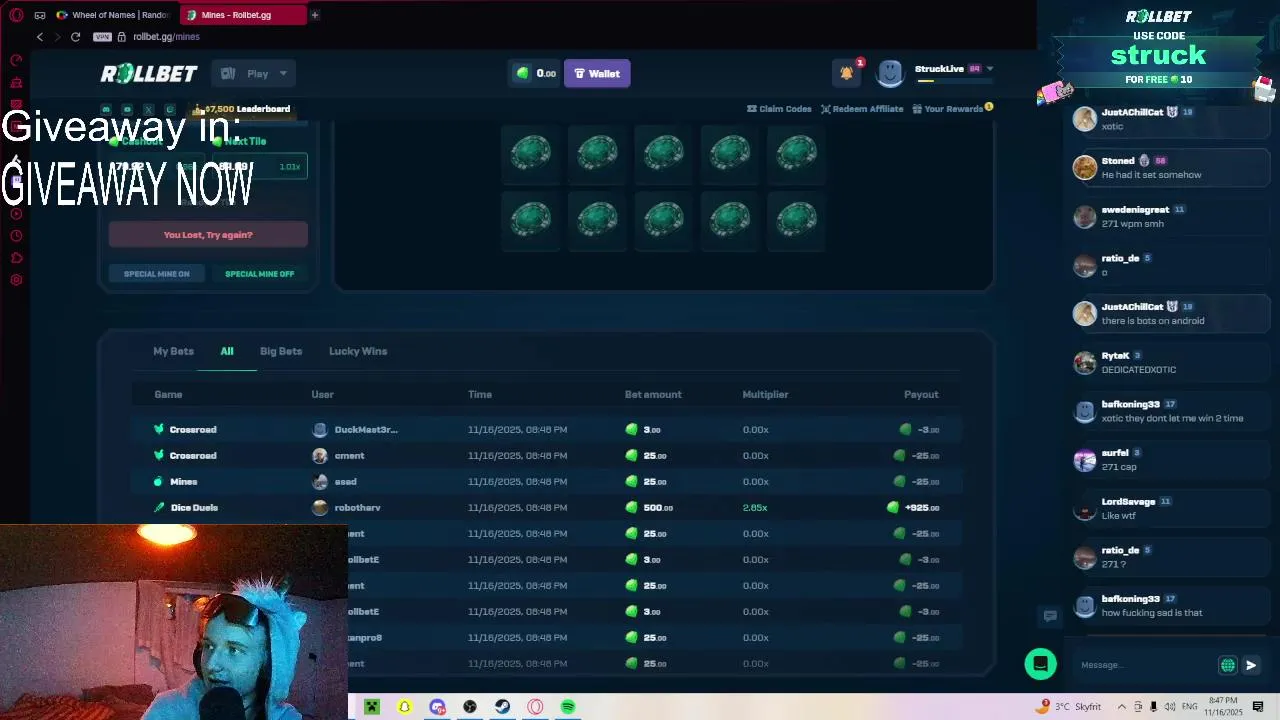Click chat user RyteK
This screenshot has height=720, width=1280.
click(1115, 356)
